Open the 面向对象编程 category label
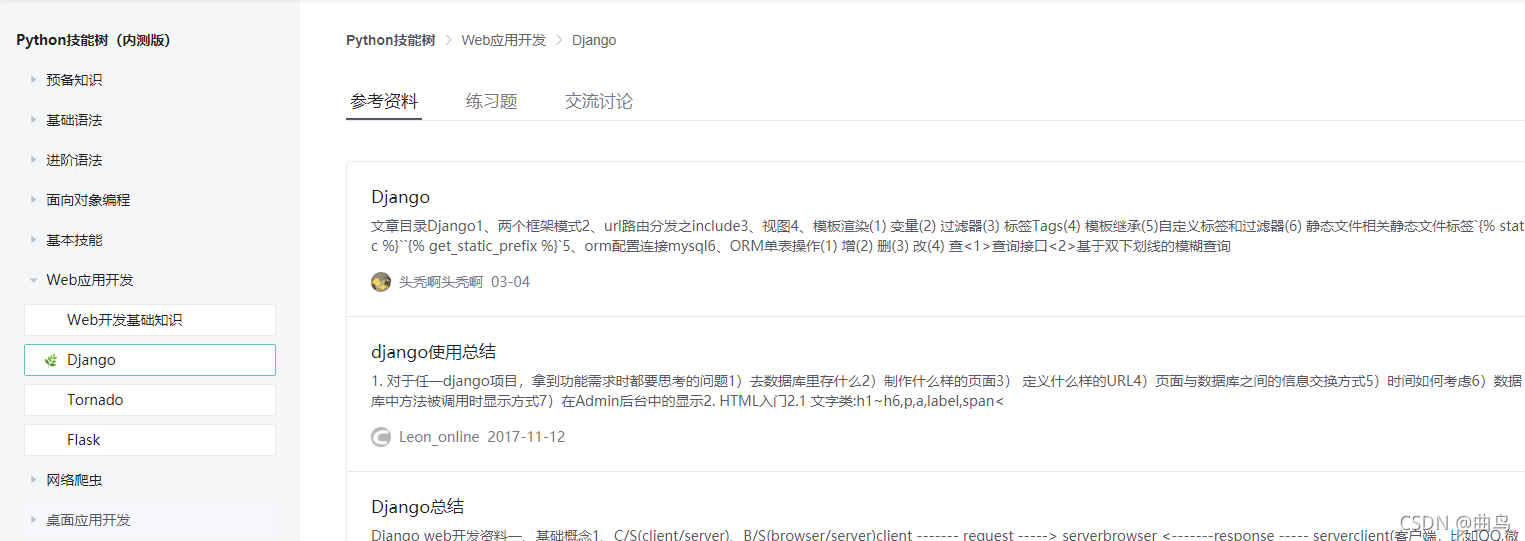This screenshot has height=541, width=1525. pyautogui.click(x=88, y=200)
